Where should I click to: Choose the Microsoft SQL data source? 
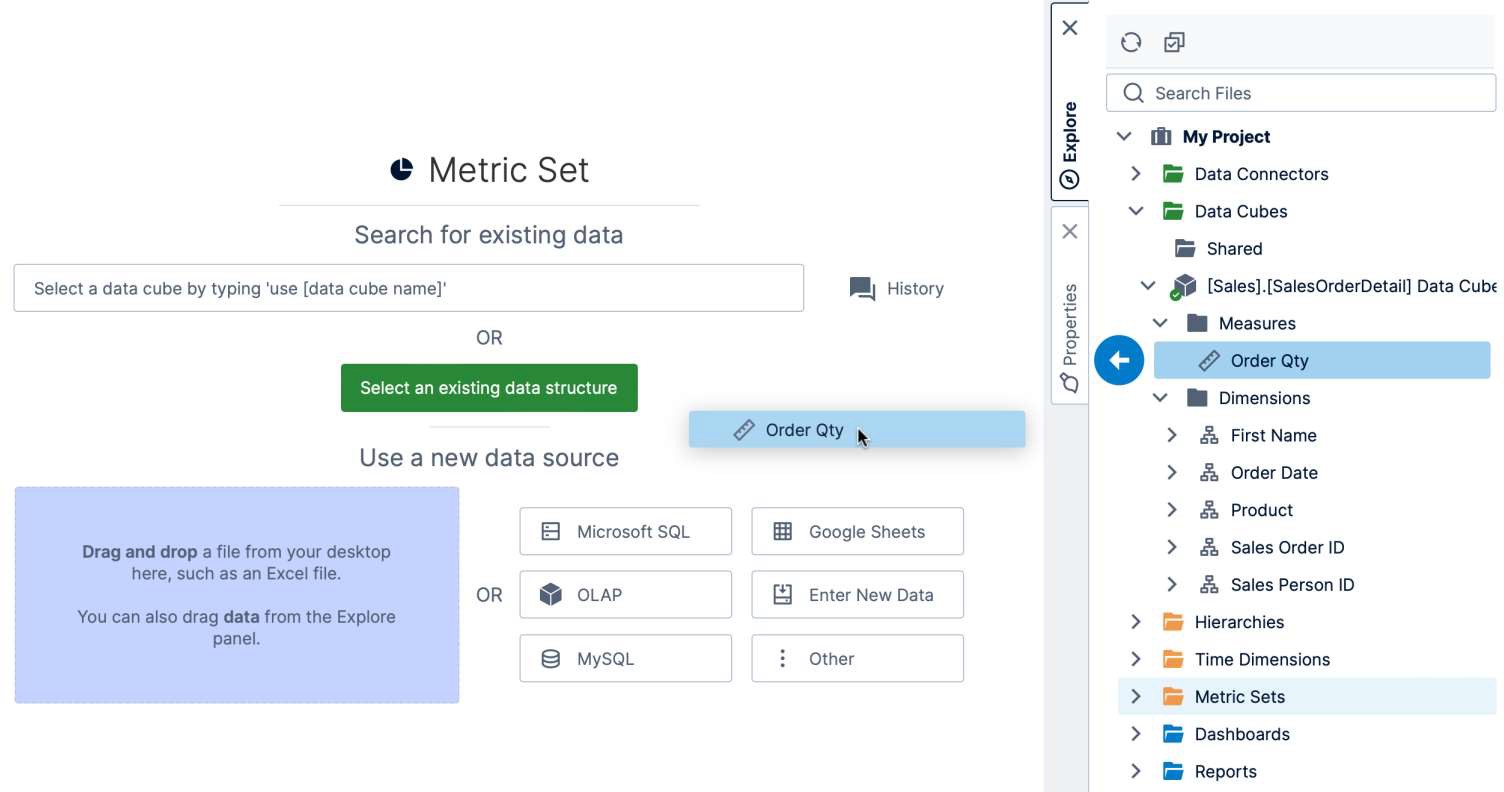click(625, 532)
